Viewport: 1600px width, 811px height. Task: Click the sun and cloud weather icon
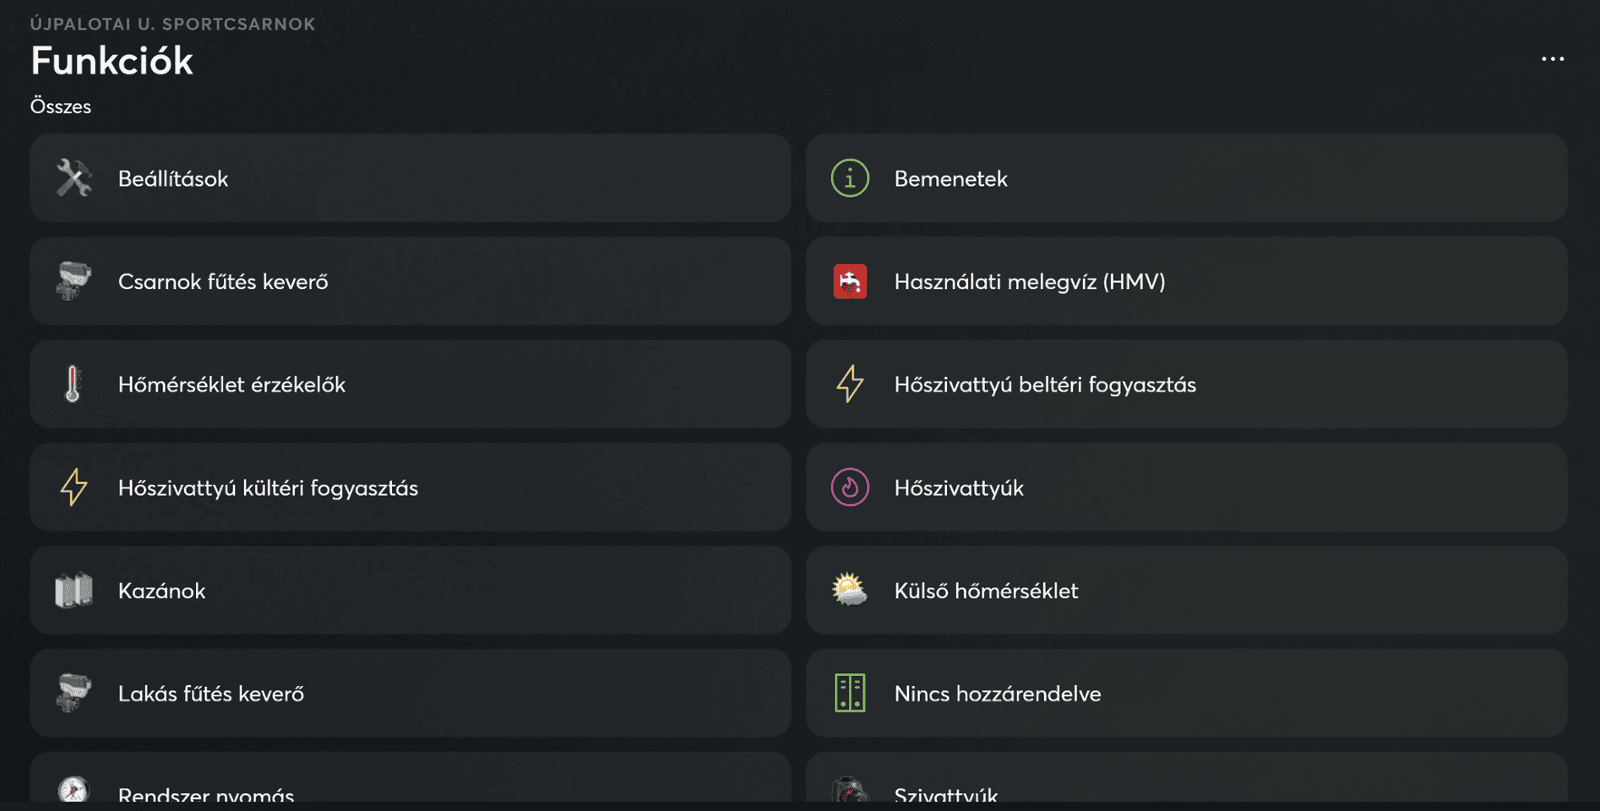coord(850,590)
